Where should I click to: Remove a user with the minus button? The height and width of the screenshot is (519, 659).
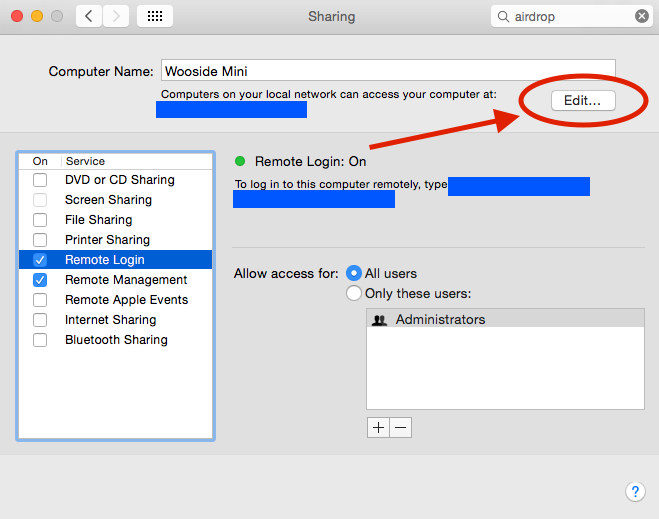coord(401,427)
